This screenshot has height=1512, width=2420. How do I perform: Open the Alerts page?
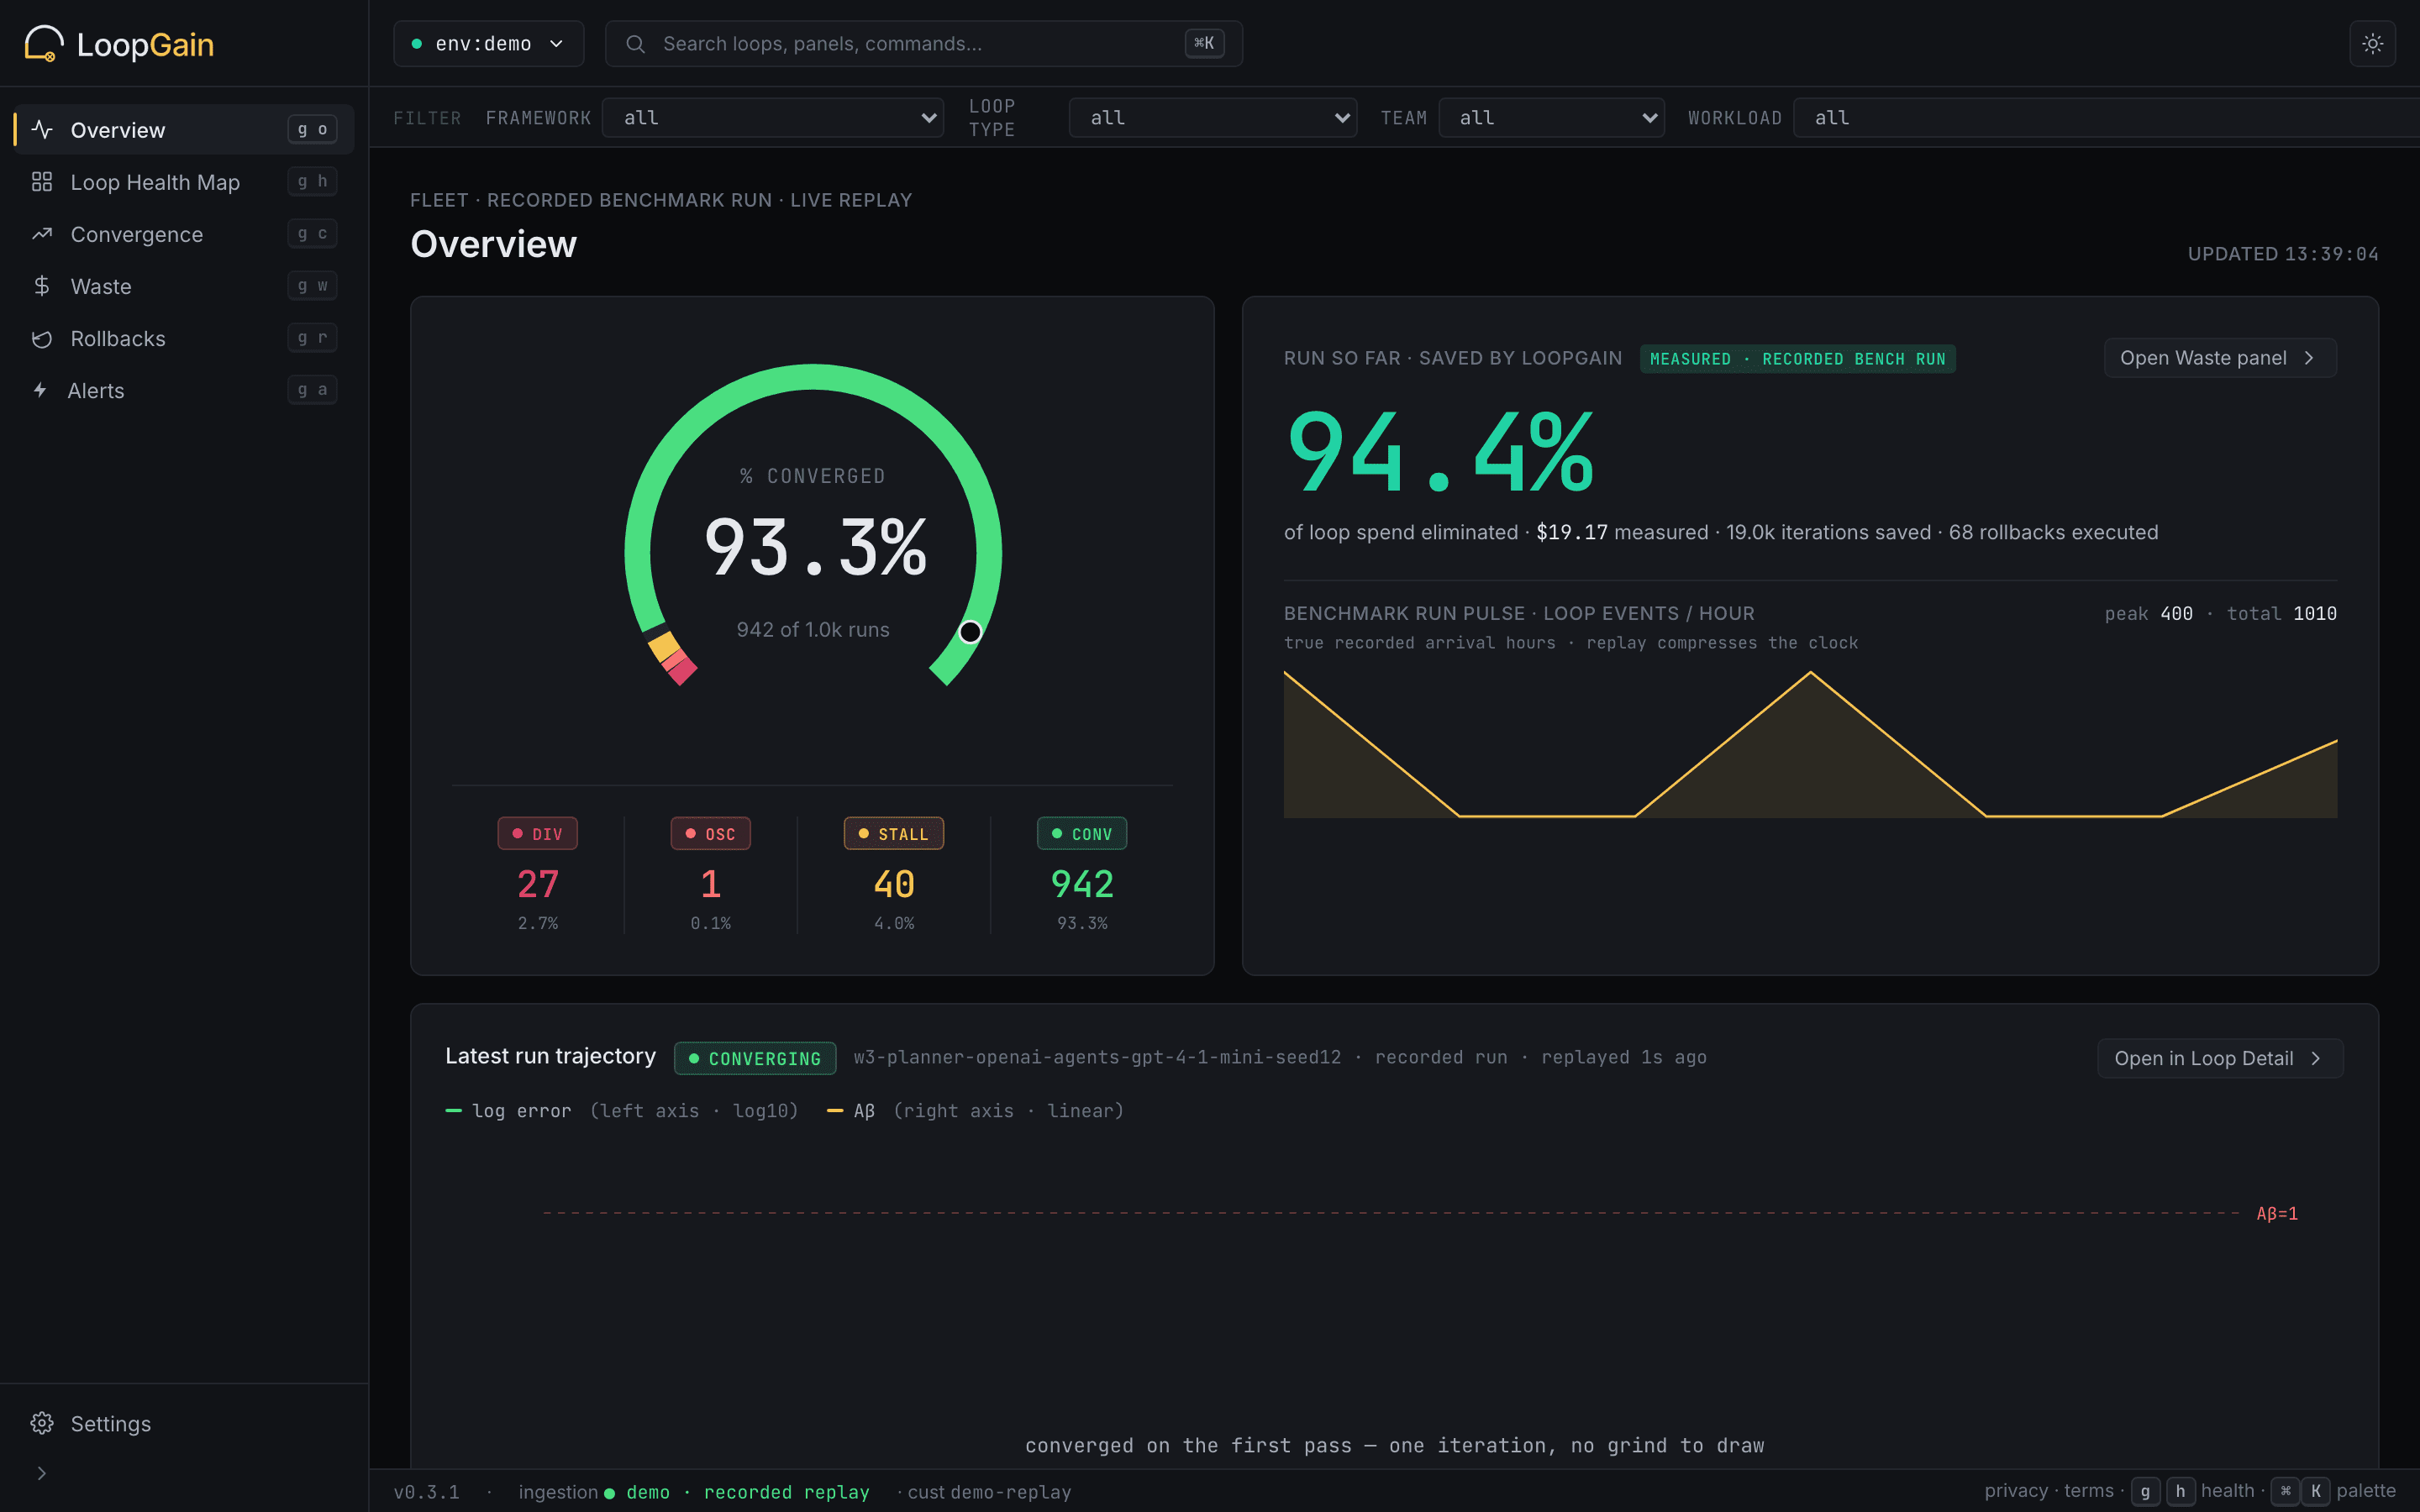pos(184,390)
